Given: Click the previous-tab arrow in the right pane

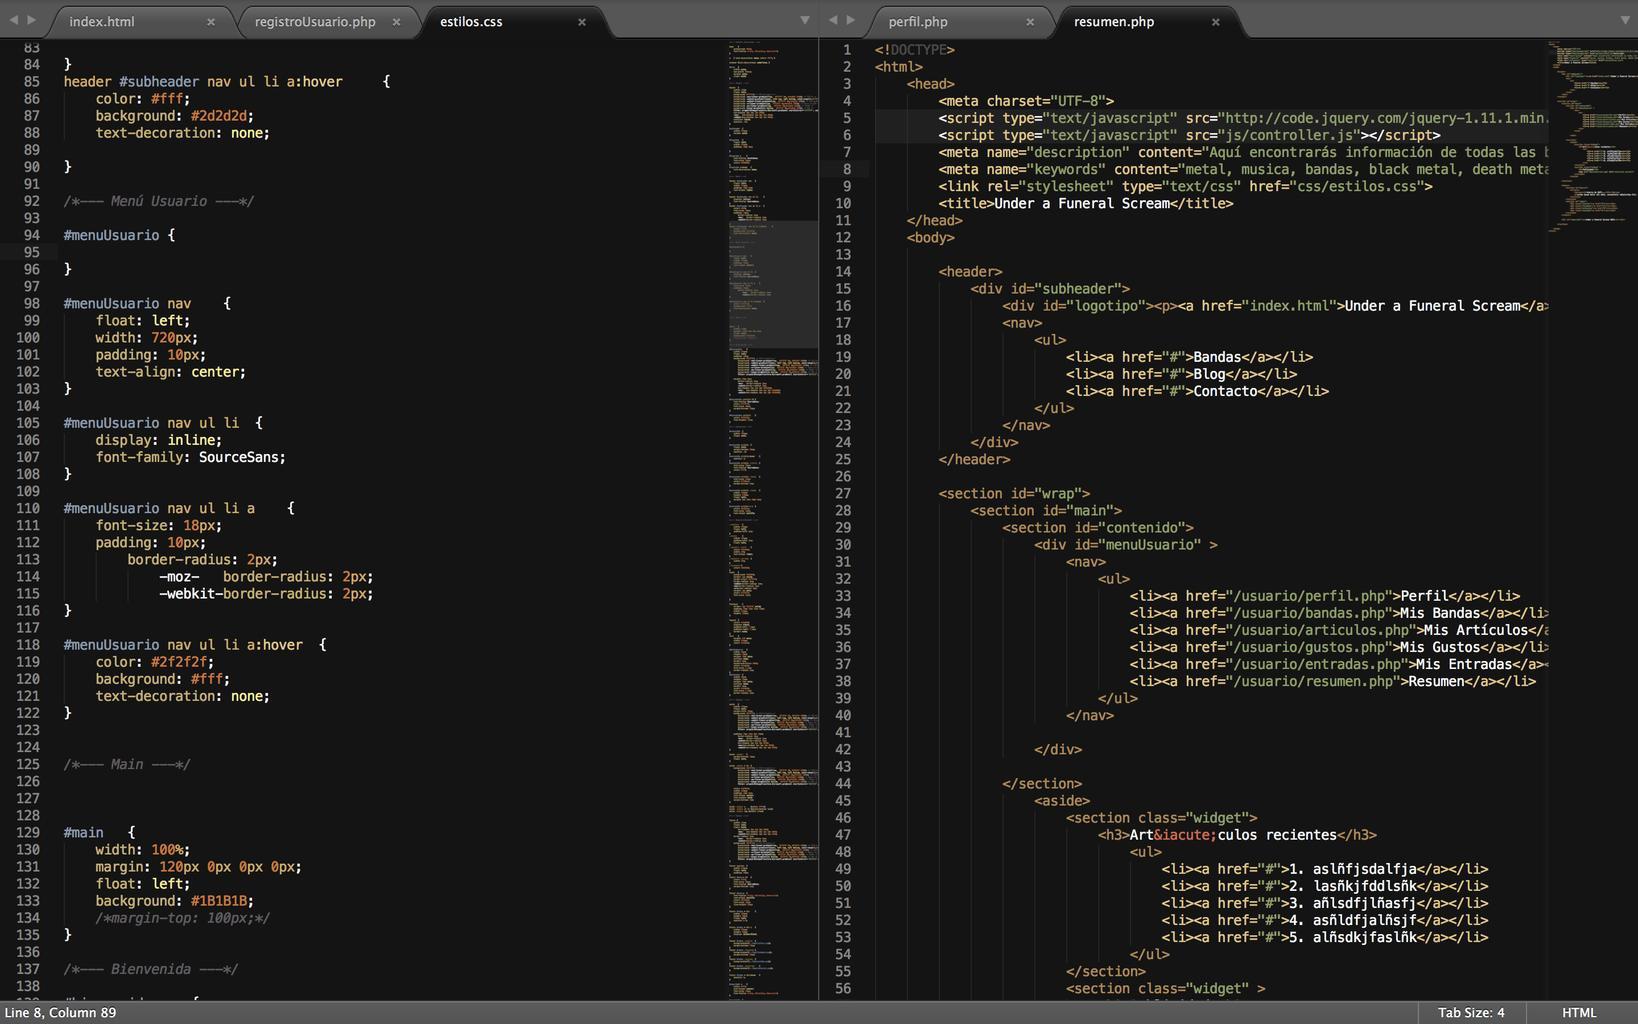Looking at the screenshot, I should point(833,20).
